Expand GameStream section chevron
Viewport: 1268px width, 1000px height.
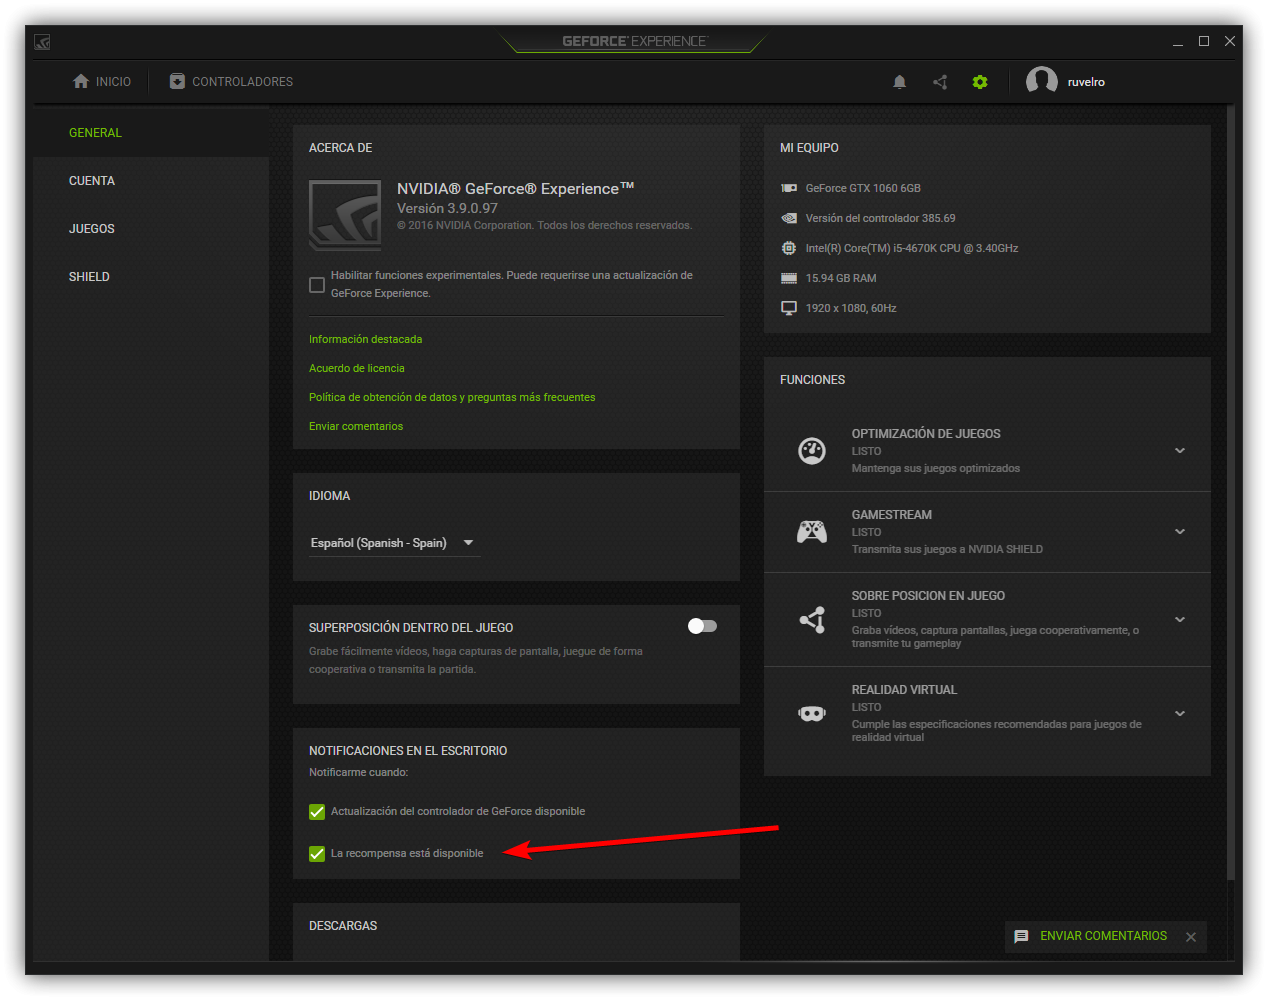point(1180,532)
